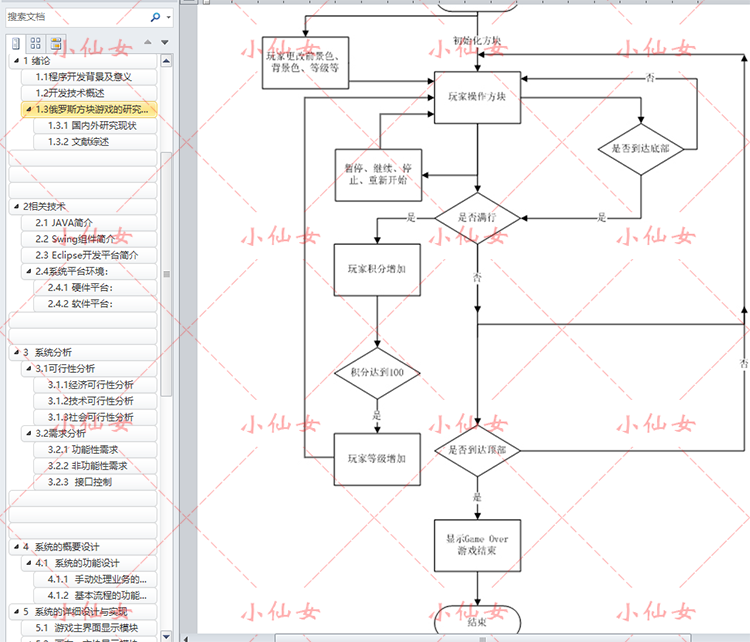Select heading '3.1.2技术可行性分析'
The width and height of the screenshot is (750, 642).
[95, 401]
